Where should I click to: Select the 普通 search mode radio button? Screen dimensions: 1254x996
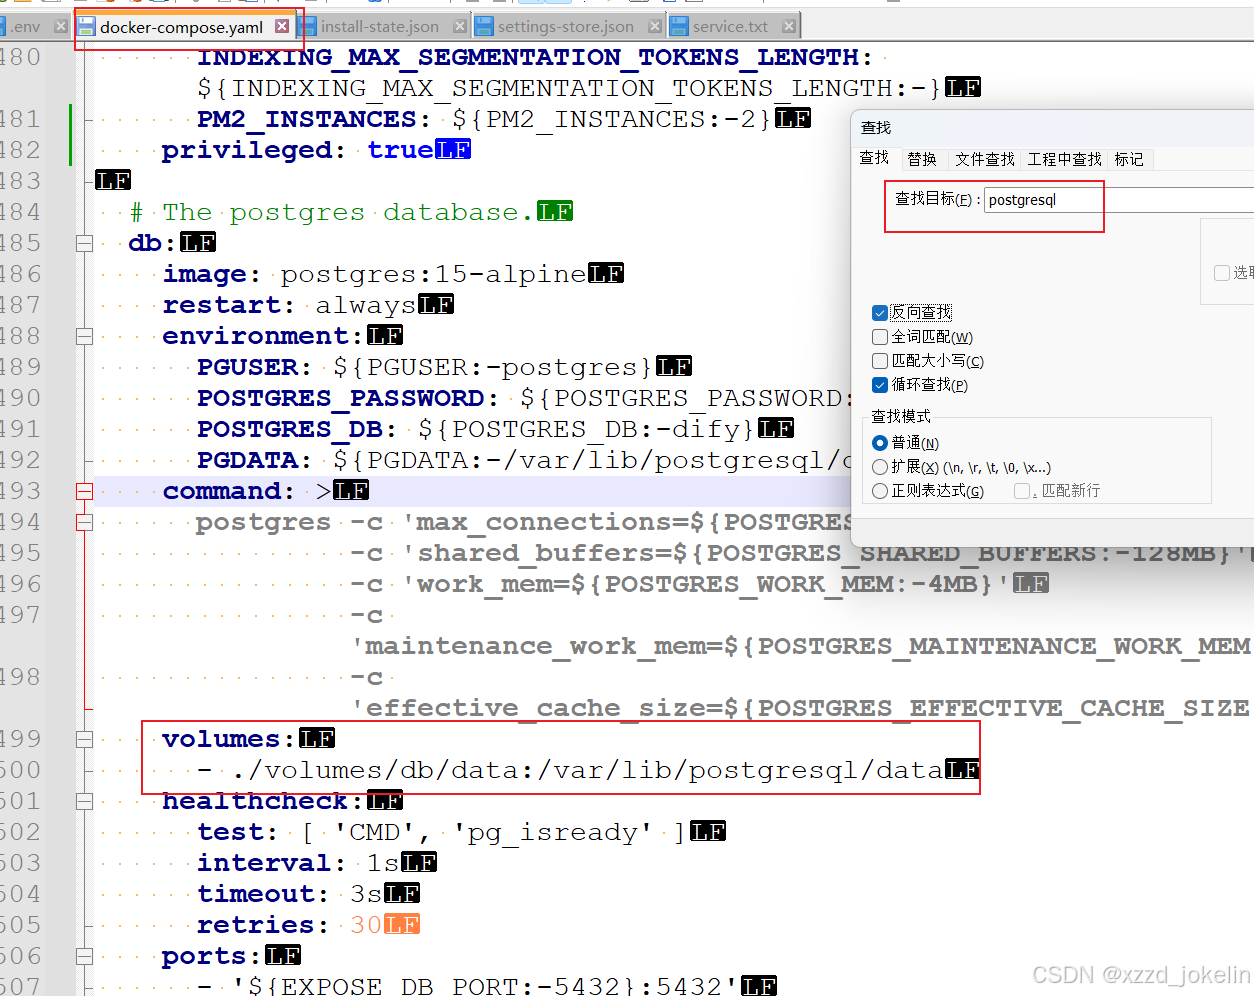[x=880, y=443]
